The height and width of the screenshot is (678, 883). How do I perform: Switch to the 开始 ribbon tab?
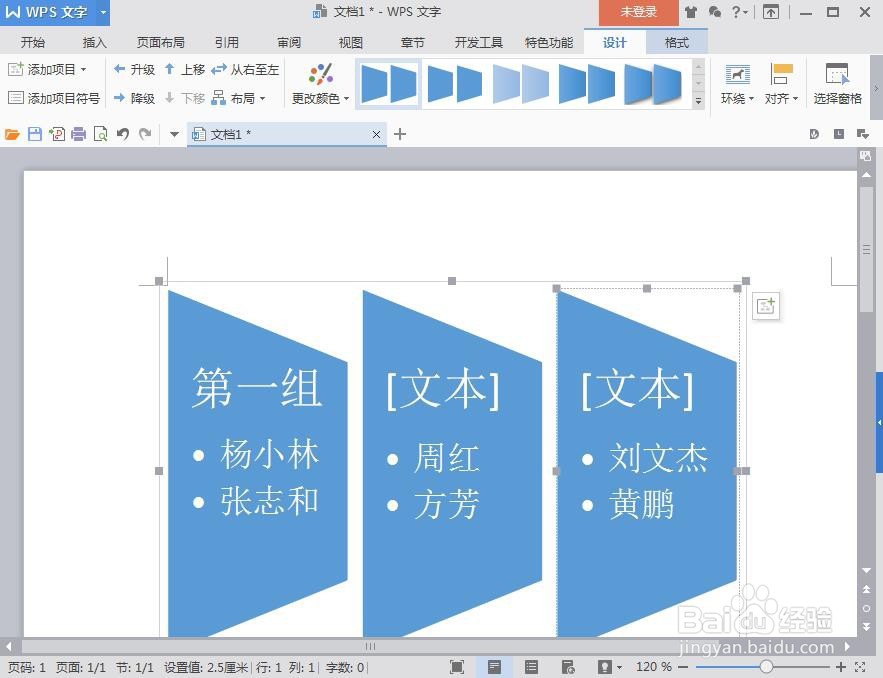coord(33,42)
